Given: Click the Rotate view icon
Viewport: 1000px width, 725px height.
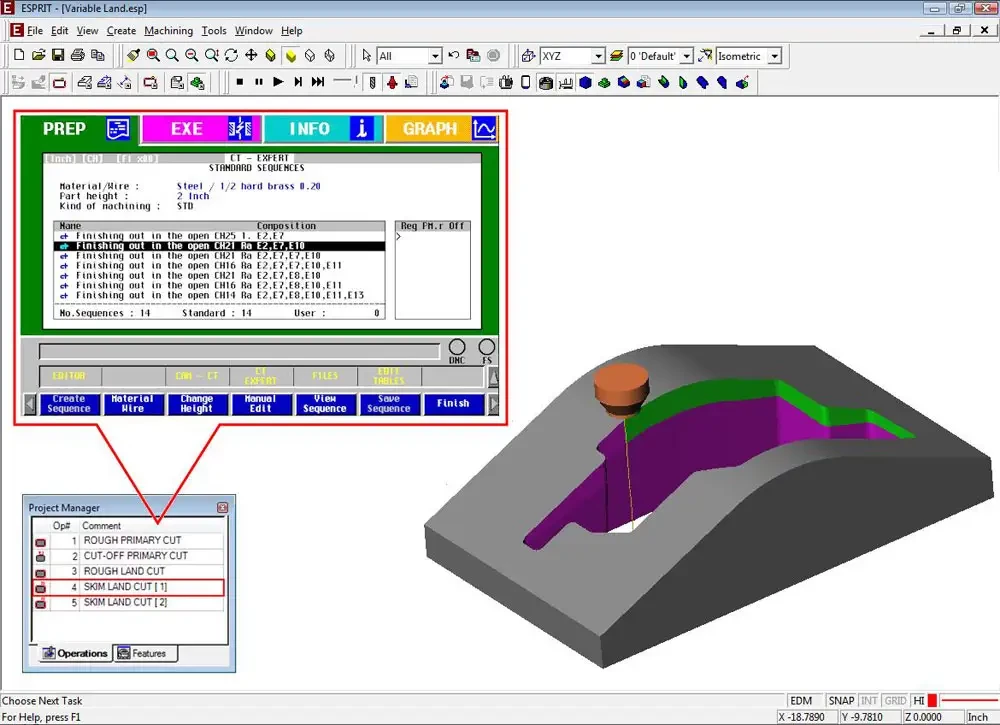Looking at the screenshot, I should click(x=231, y=55).
